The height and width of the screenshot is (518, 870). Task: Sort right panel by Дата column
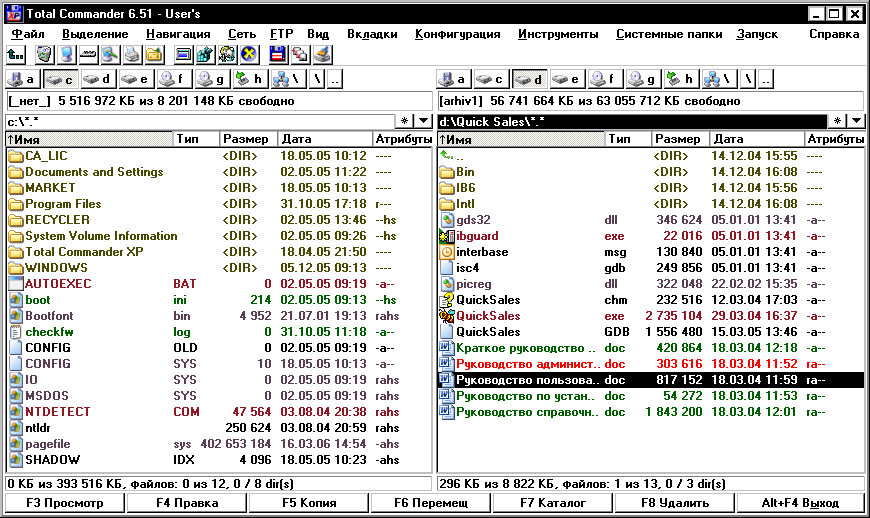[756, 139]
